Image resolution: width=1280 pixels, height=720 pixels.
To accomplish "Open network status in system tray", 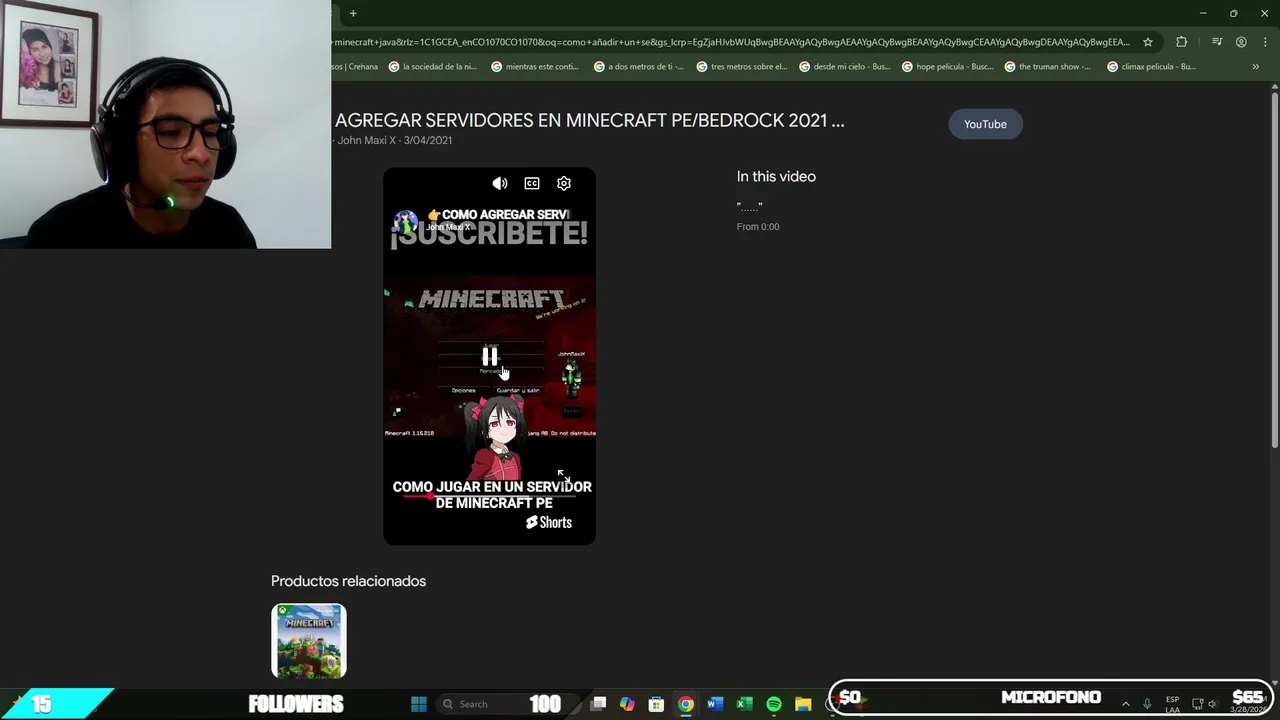I will coord(1197,704).
